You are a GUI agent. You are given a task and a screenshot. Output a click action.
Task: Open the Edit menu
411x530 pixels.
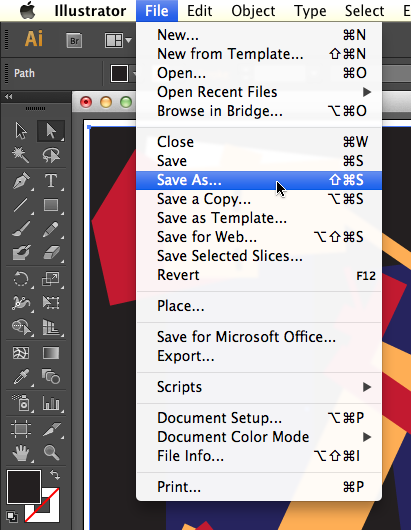tap(199, 11)
